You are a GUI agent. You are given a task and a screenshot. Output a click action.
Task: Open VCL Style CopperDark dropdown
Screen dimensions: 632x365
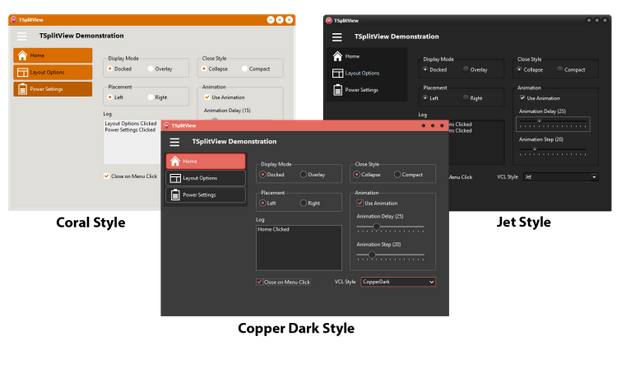click(398, 282)
